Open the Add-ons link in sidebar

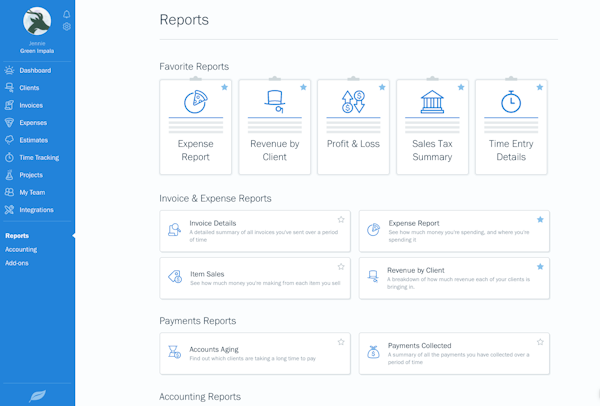pyautogui.click(x=17, y=263)
